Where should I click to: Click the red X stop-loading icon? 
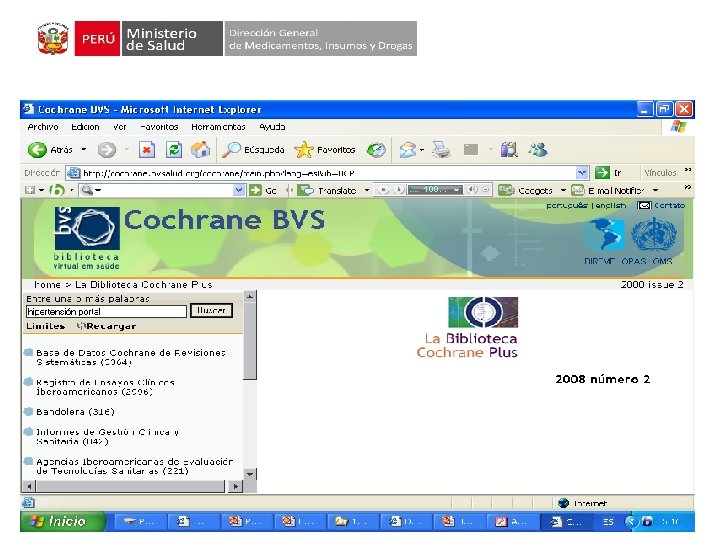(x=146, y=150)
